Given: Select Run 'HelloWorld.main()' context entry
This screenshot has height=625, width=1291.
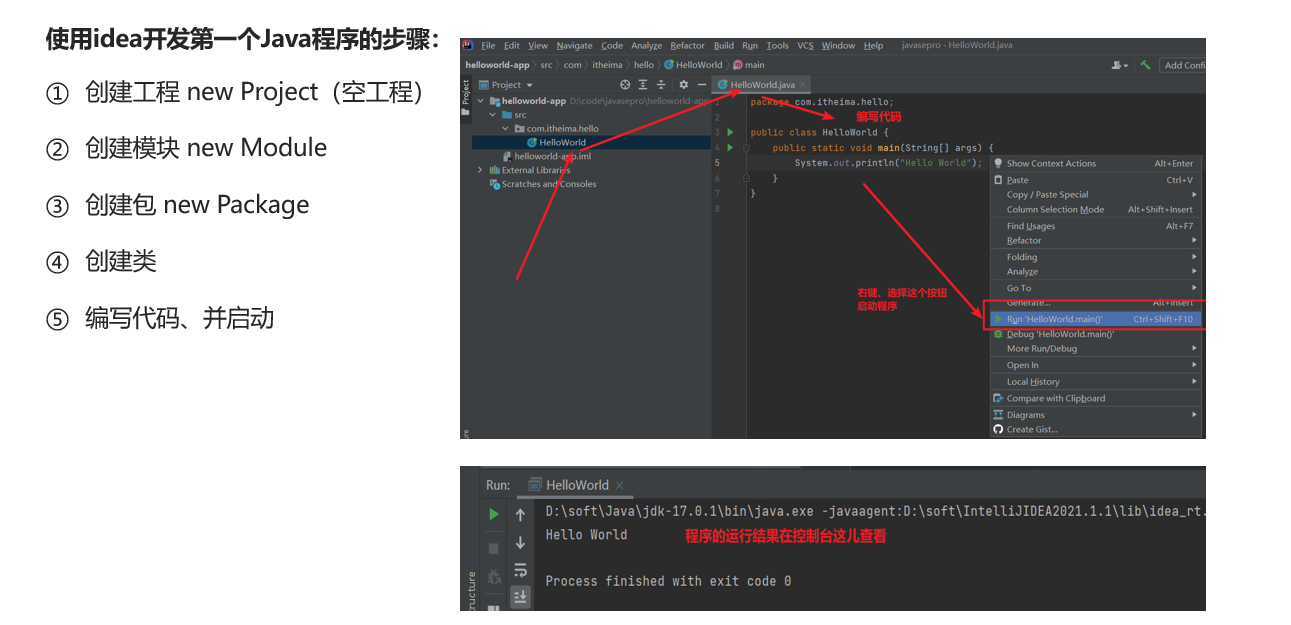Looking at the screenshot, I should pyautogui.click(x=1095, y=319).
